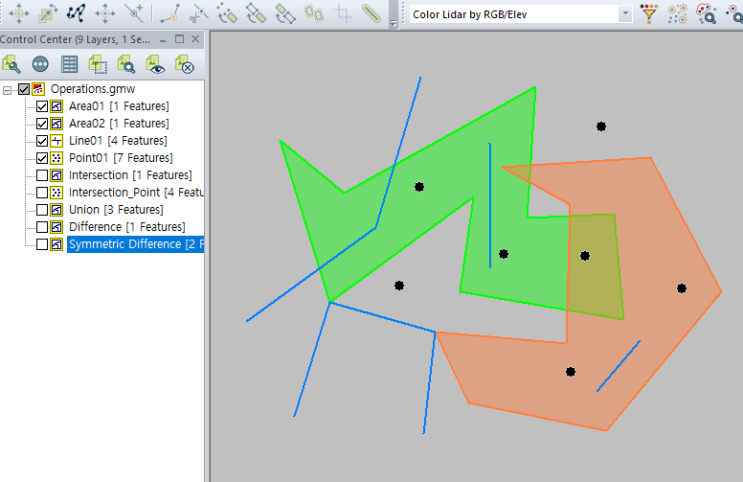Screen dimensions: 743x482
Task: Click the area layer icon beside Area01
Action: (x=56, y=106)
